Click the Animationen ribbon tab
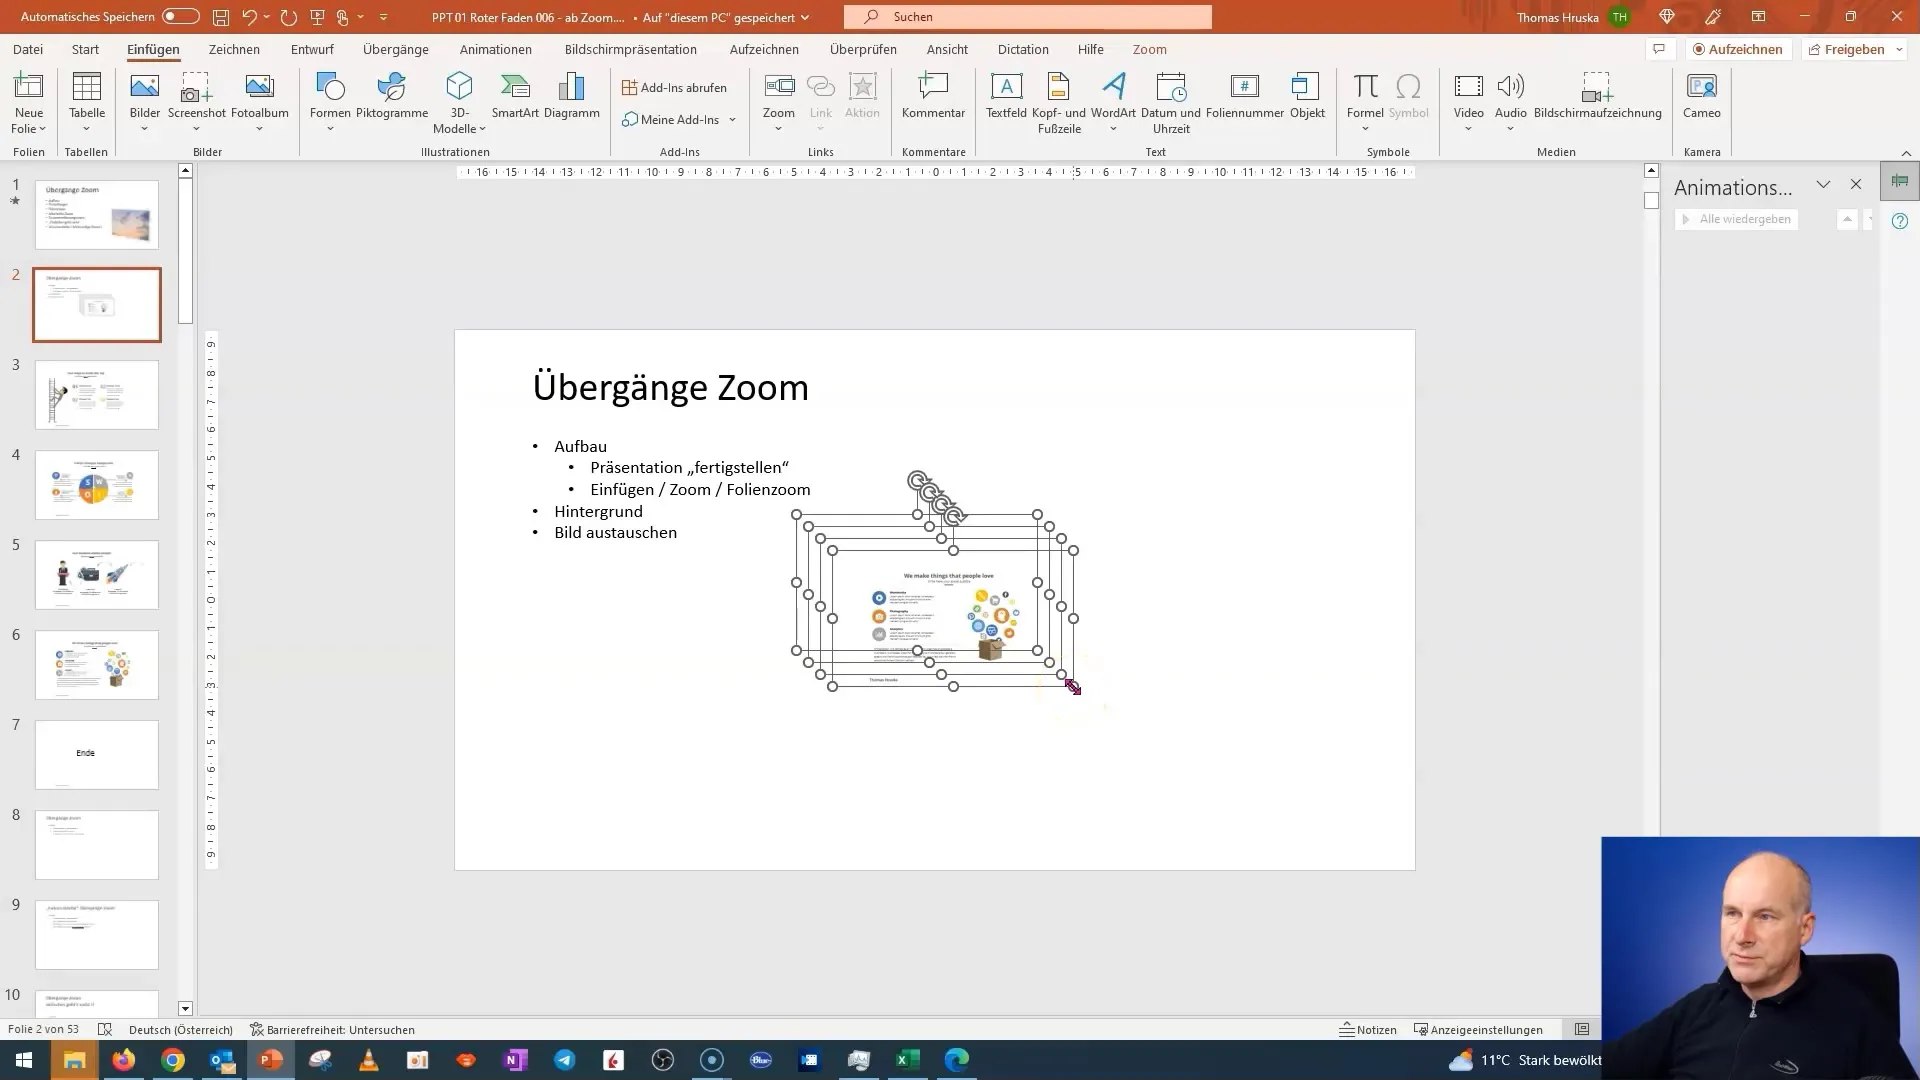 tap(497, 50)
